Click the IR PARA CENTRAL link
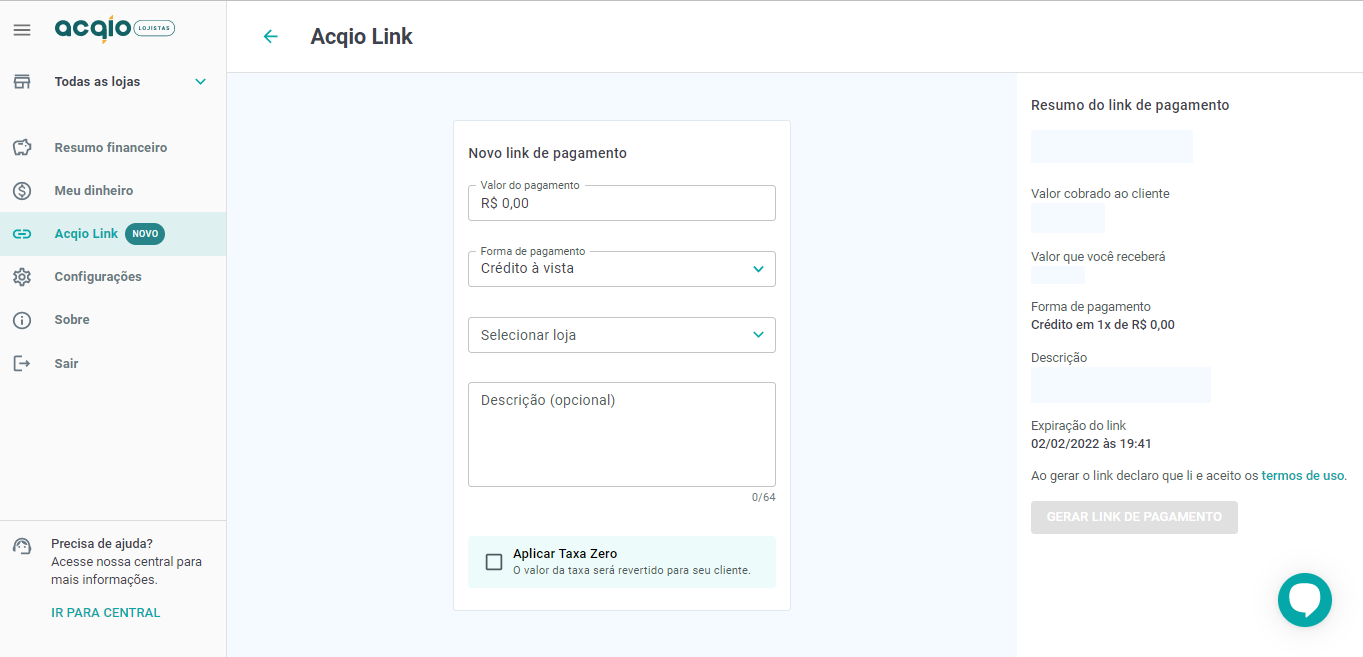The height and width of the screenshot is (657, 1363). point(106,613)
